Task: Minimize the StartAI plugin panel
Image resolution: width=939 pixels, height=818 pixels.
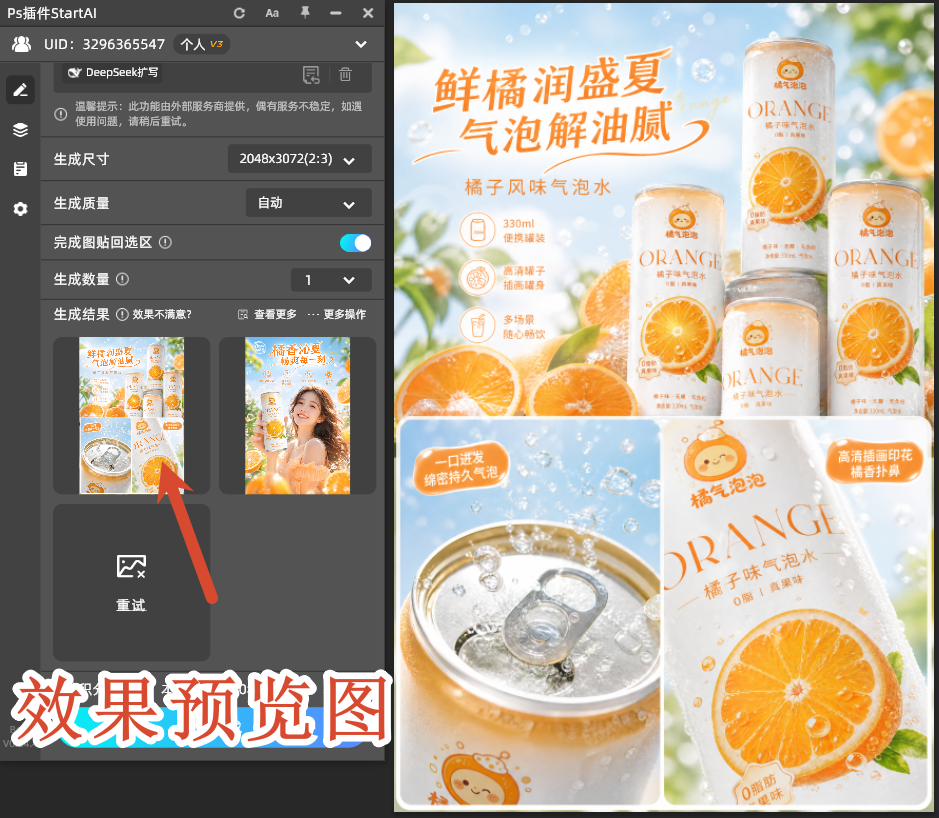Action: click(x=335, y=13)
